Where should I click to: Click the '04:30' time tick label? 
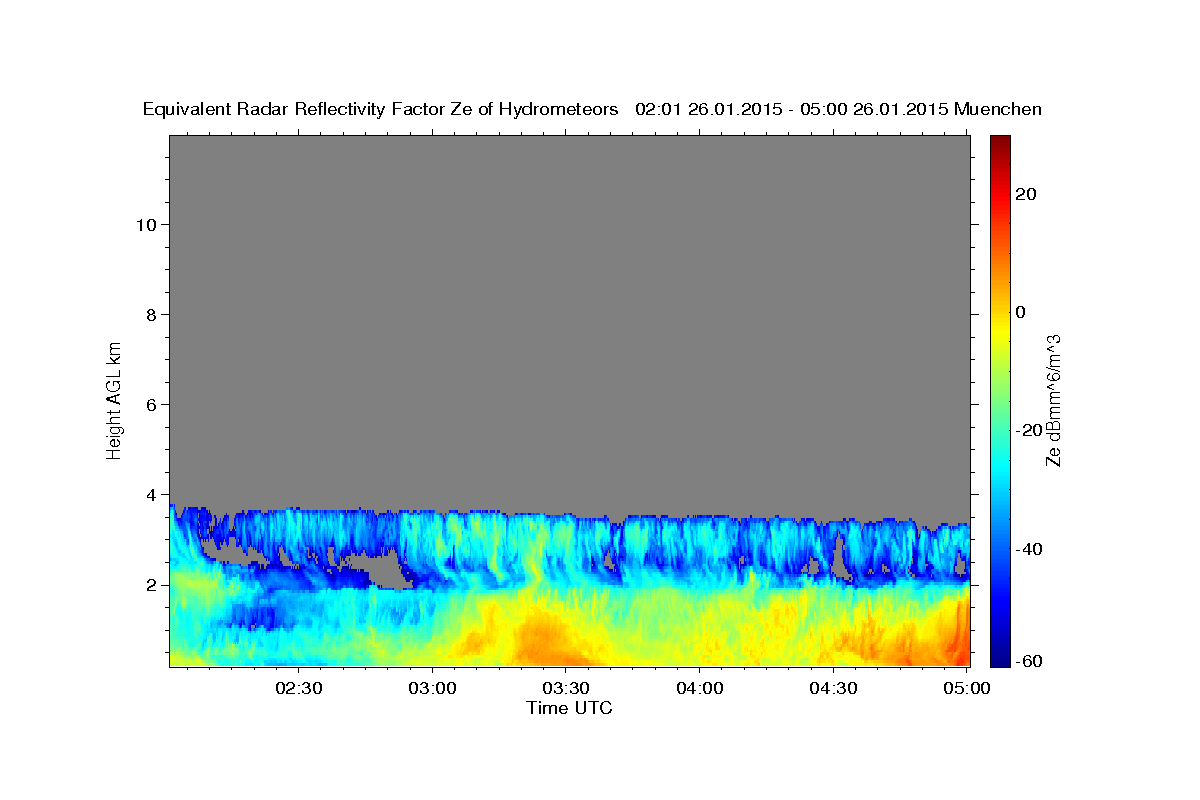click(833, 688)
